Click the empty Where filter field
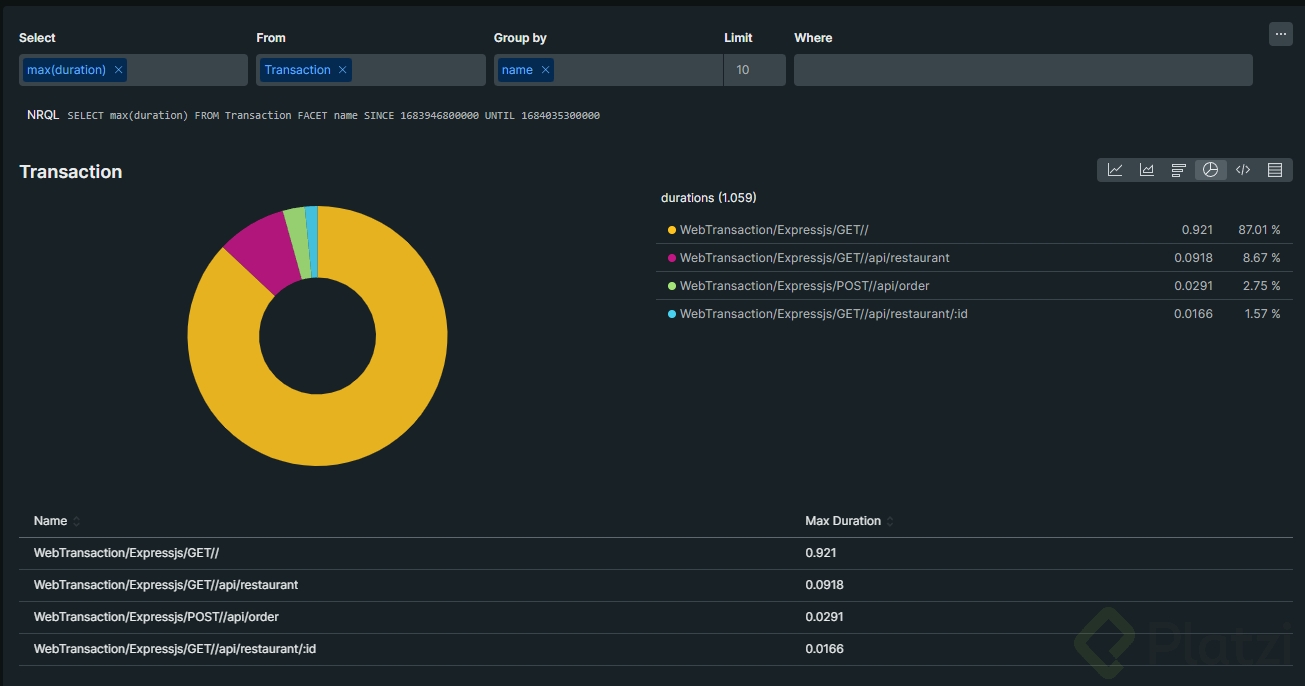Image resolution: width=1305 pixels, height=686 pixels. [x=1022, y=70]
